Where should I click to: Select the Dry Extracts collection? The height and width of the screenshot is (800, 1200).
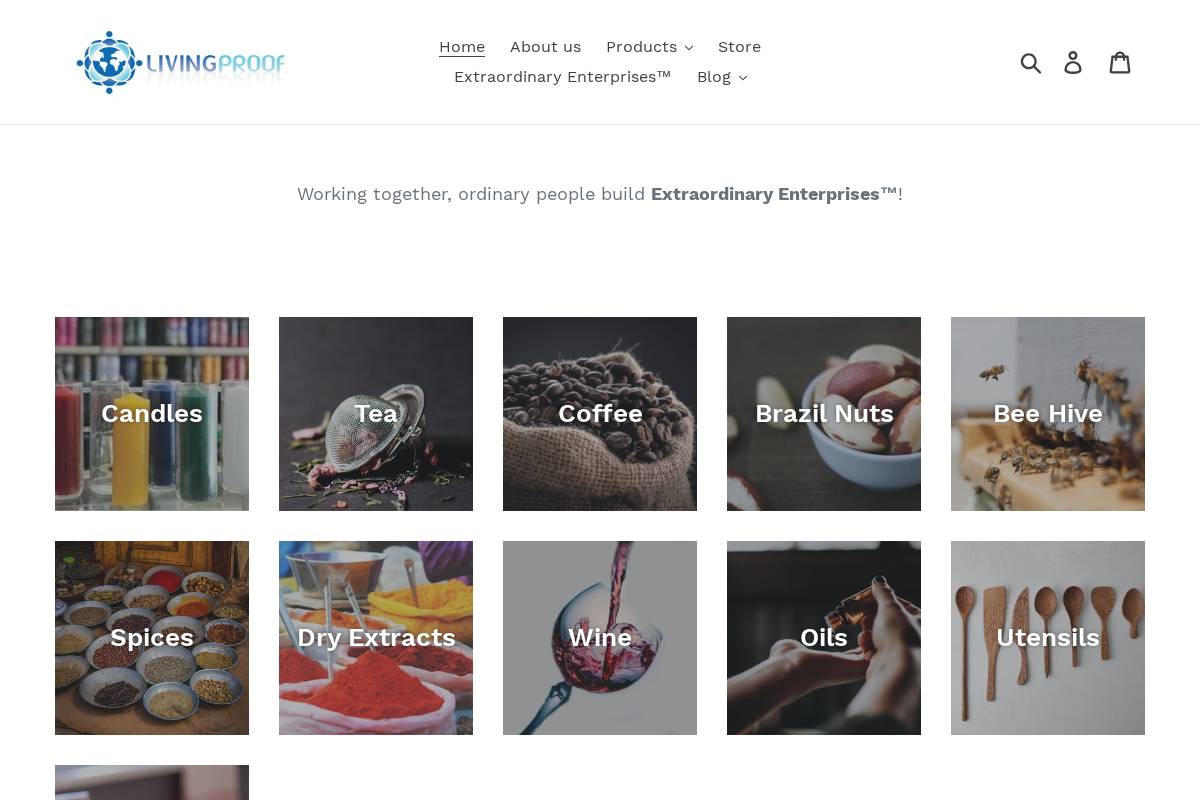coord(376,638)
